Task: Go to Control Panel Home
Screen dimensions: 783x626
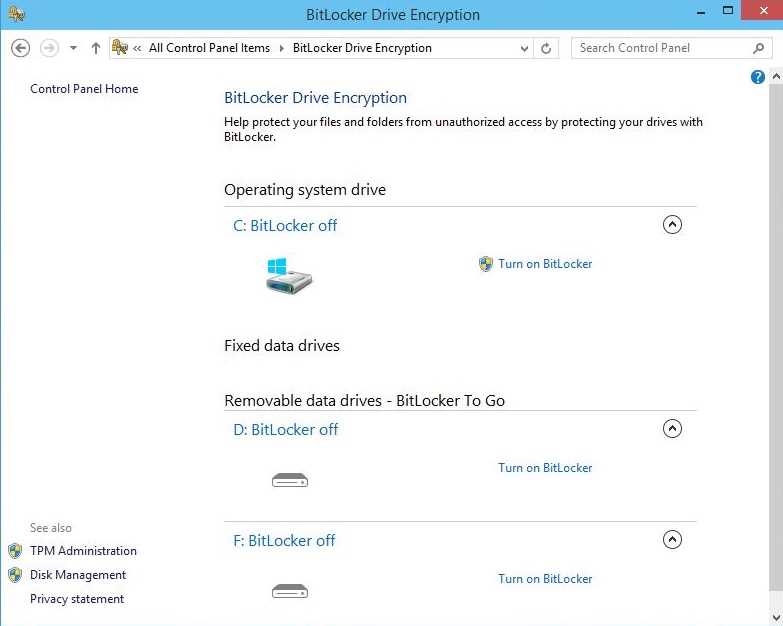Action: [84, 89]
